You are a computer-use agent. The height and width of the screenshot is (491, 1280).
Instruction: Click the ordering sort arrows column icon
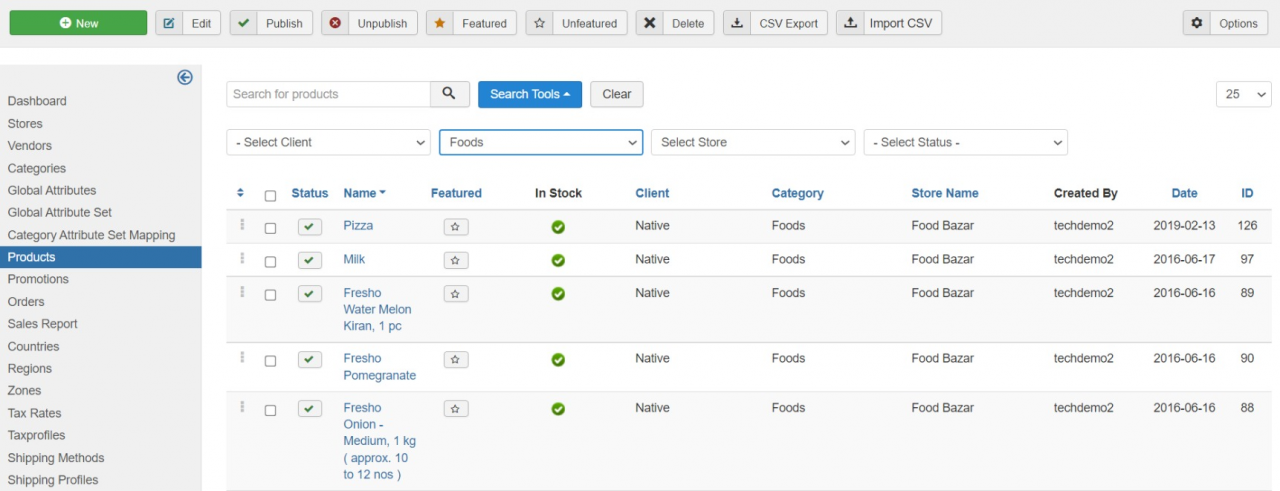240,193
